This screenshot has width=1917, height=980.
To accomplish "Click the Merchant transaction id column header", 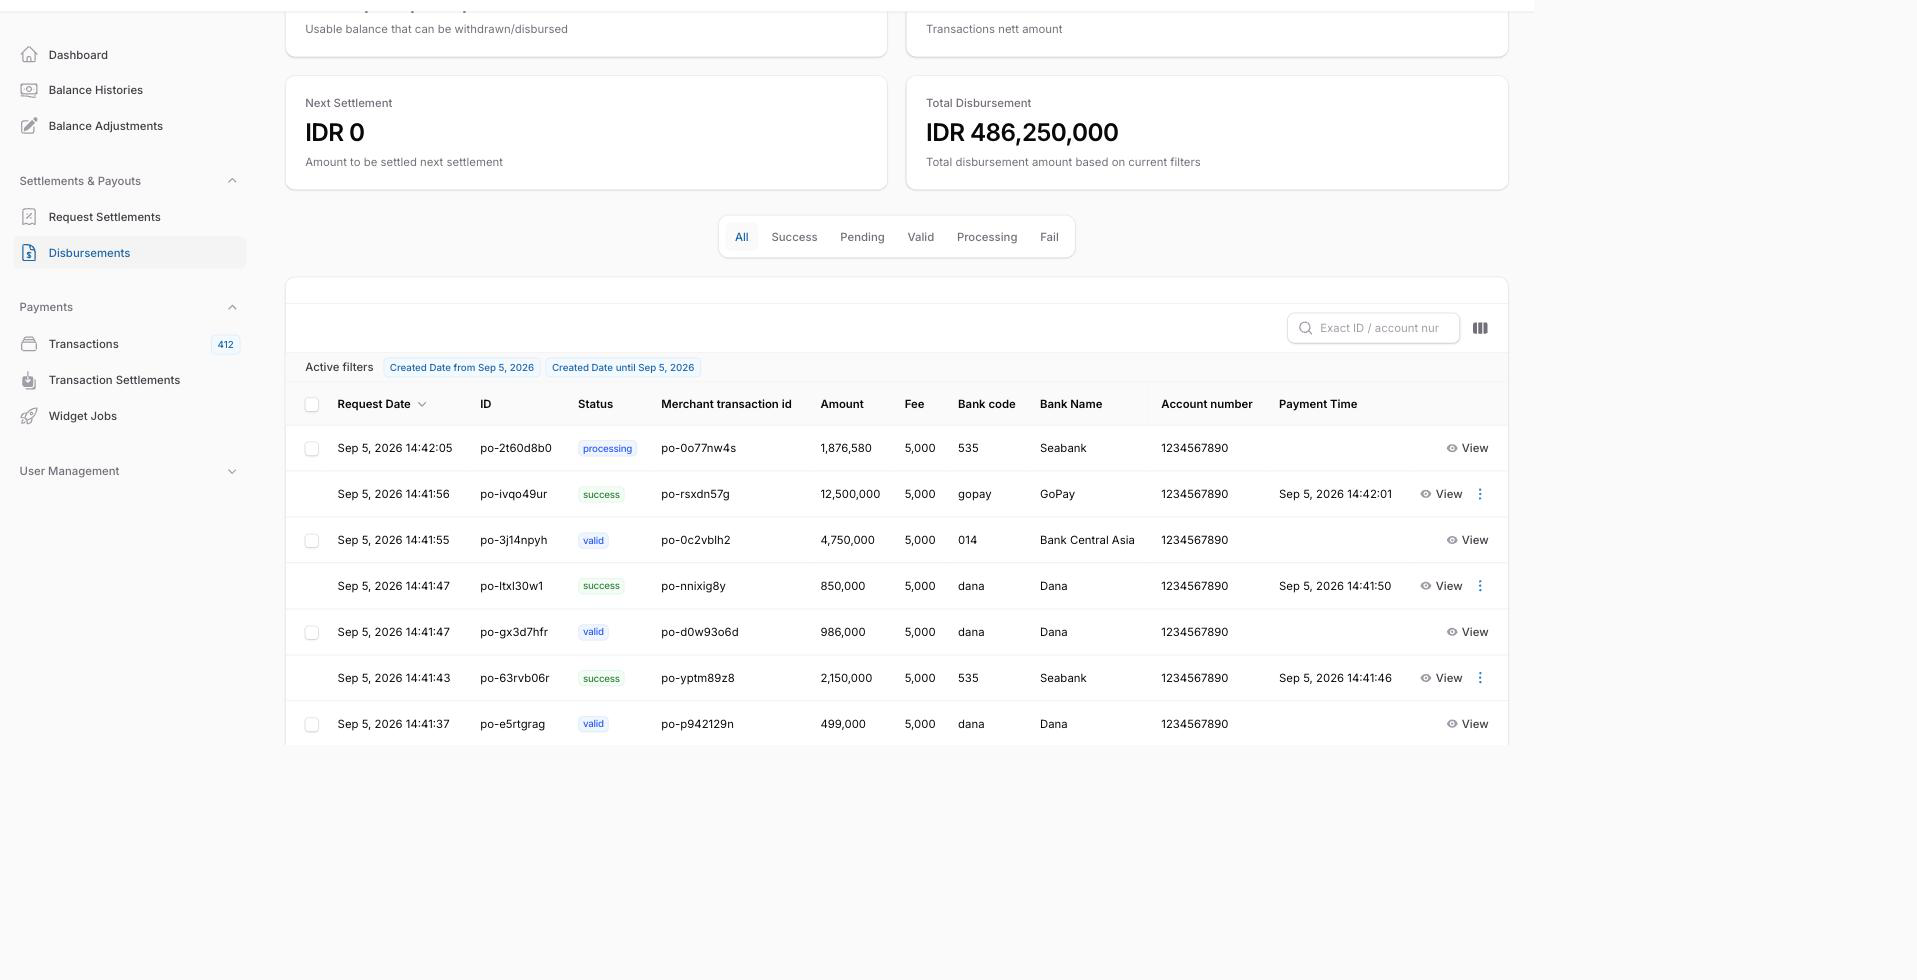I will 726,404.
